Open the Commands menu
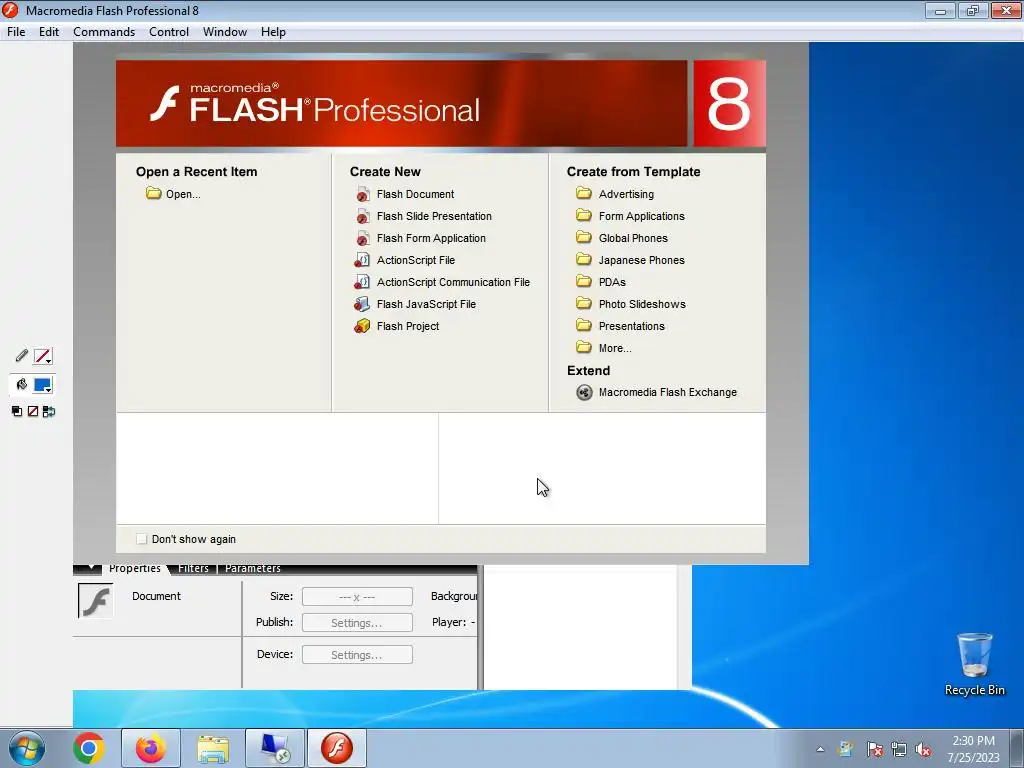This screenshot has width=1024, height=768. click(104, 32)
